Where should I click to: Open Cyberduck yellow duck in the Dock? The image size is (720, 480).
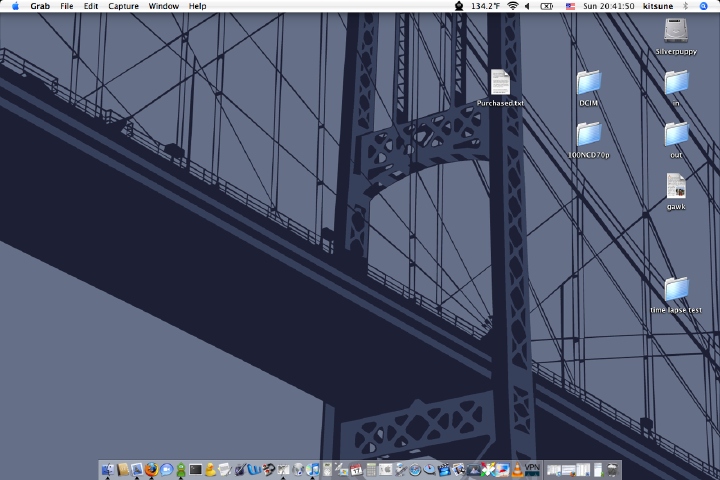click(210, 470)
